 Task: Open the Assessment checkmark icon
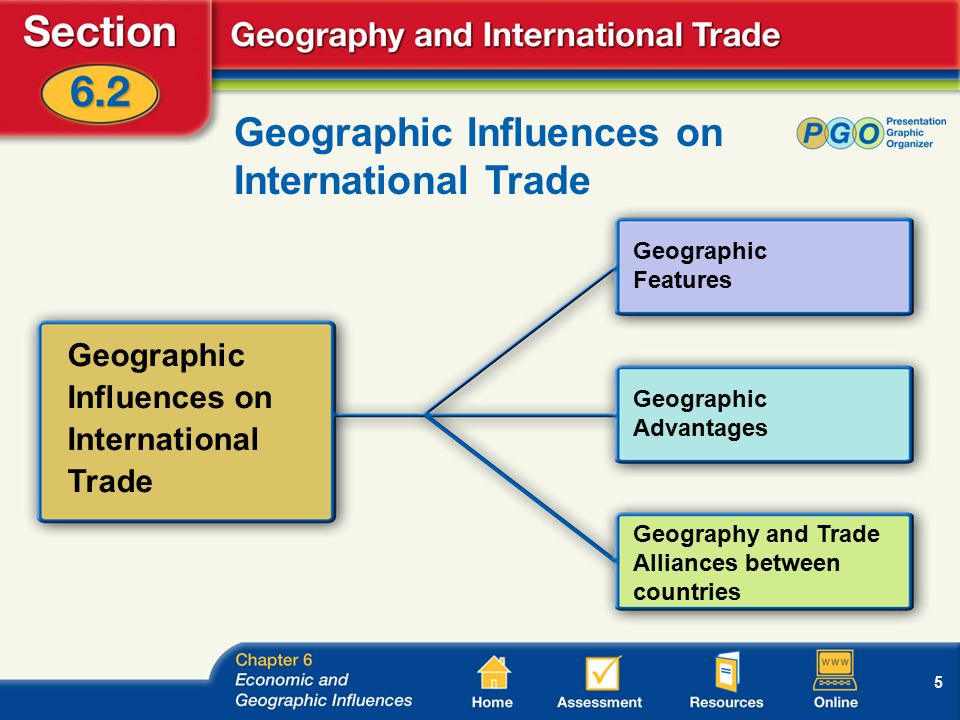click(602, 673)
